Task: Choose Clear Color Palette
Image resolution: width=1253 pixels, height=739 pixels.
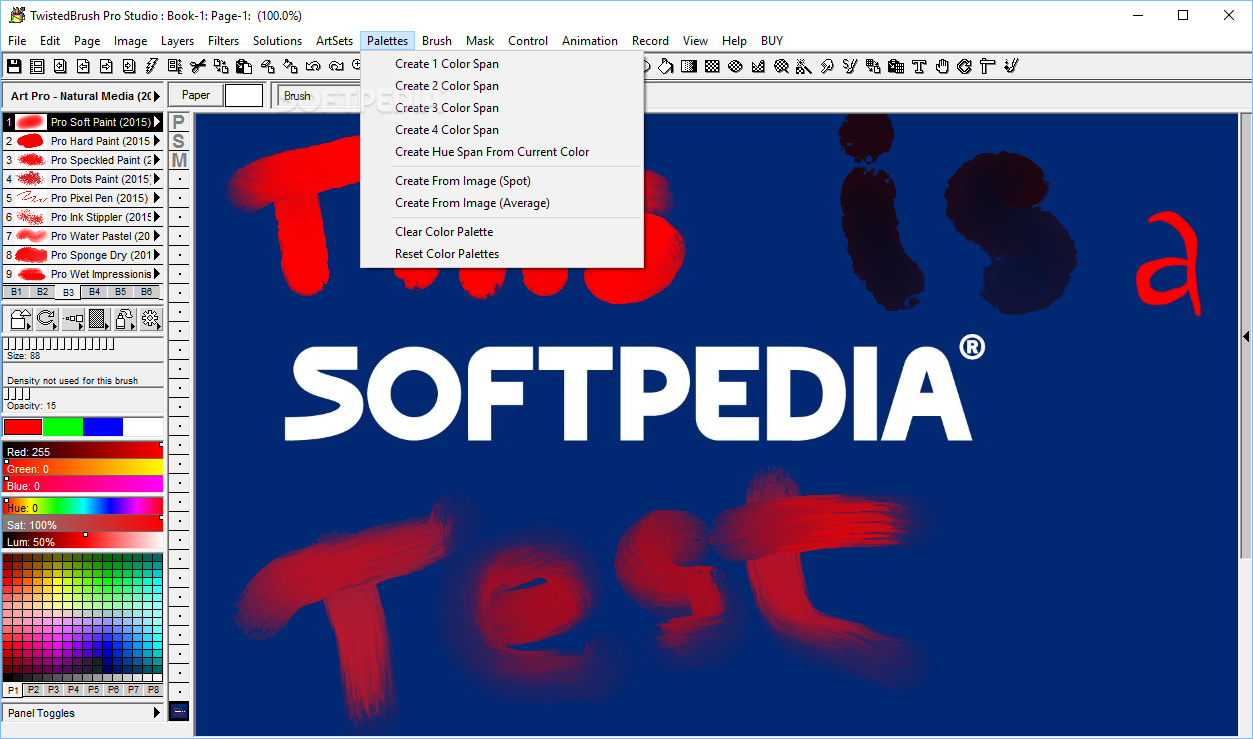Action: (x=502, y=232)
